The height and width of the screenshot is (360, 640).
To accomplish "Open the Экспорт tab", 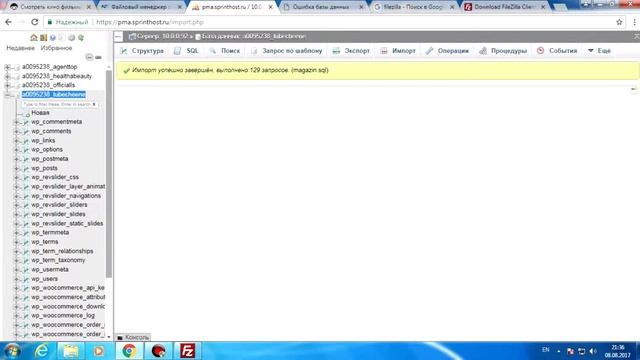I will point(351,51).
